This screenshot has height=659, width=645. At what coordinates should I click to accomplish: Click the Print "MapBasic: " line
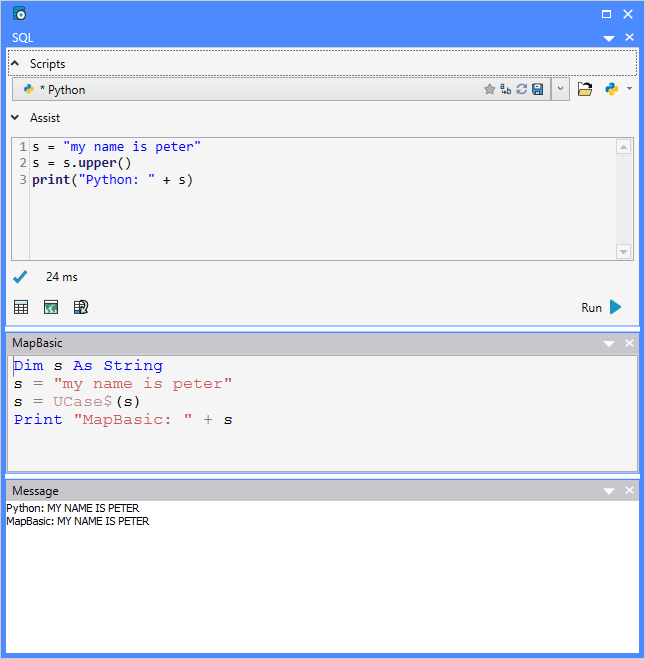pyautogui.click(x=123, y=420)
